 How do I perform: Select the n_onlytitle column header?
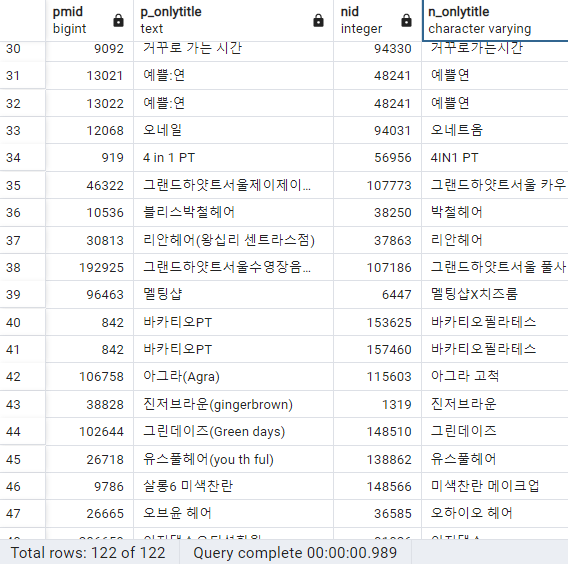pos(495,20)
